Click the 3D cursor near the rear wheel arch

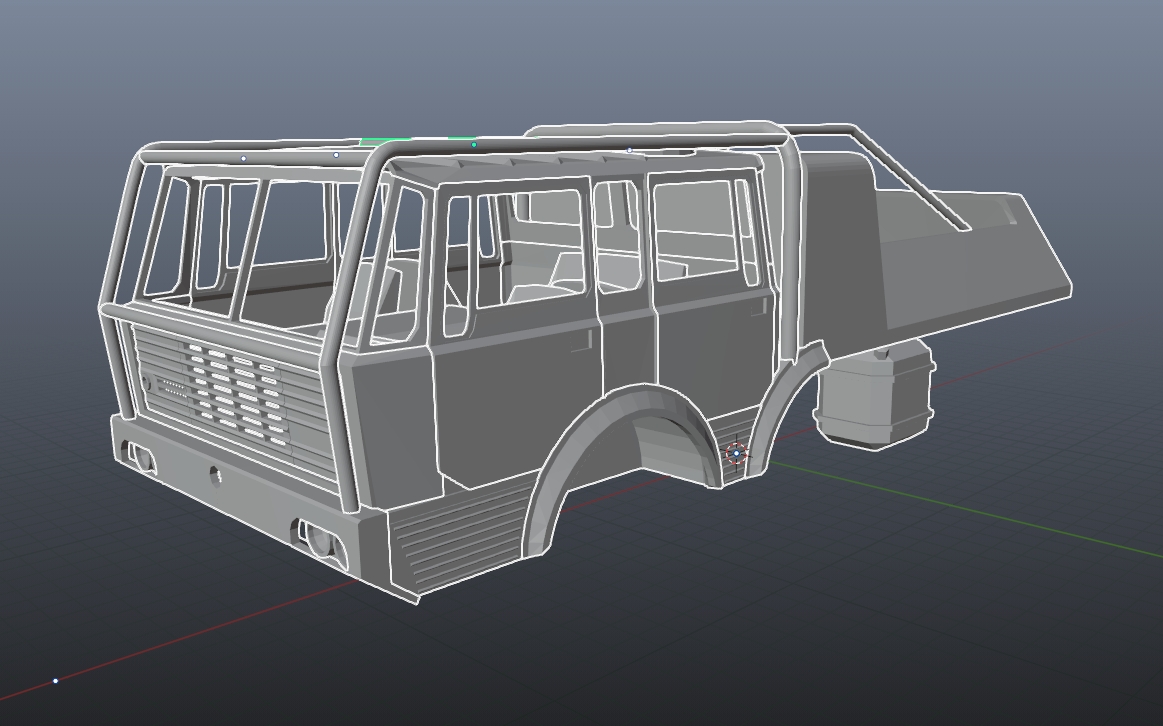pos(737,452)
